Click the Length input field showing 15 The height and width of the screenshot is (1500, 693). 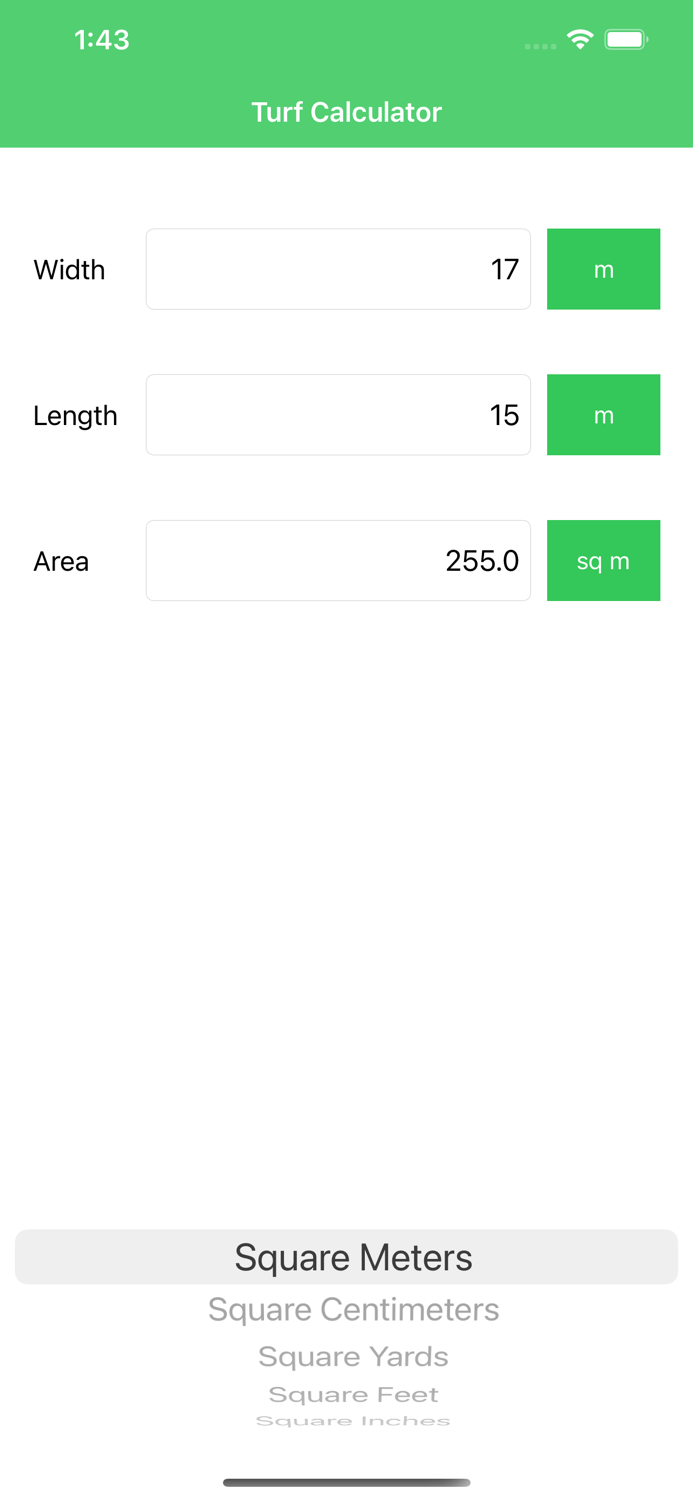[x=338, y=414]
